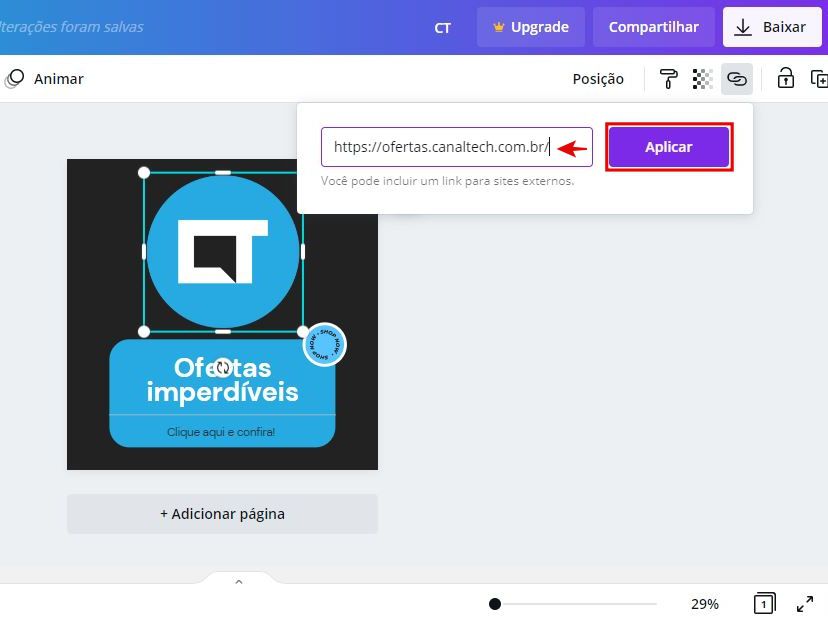Screen dimensions: 828x621
Task: Click the Animar animation icon
Action: click(14, 79)
